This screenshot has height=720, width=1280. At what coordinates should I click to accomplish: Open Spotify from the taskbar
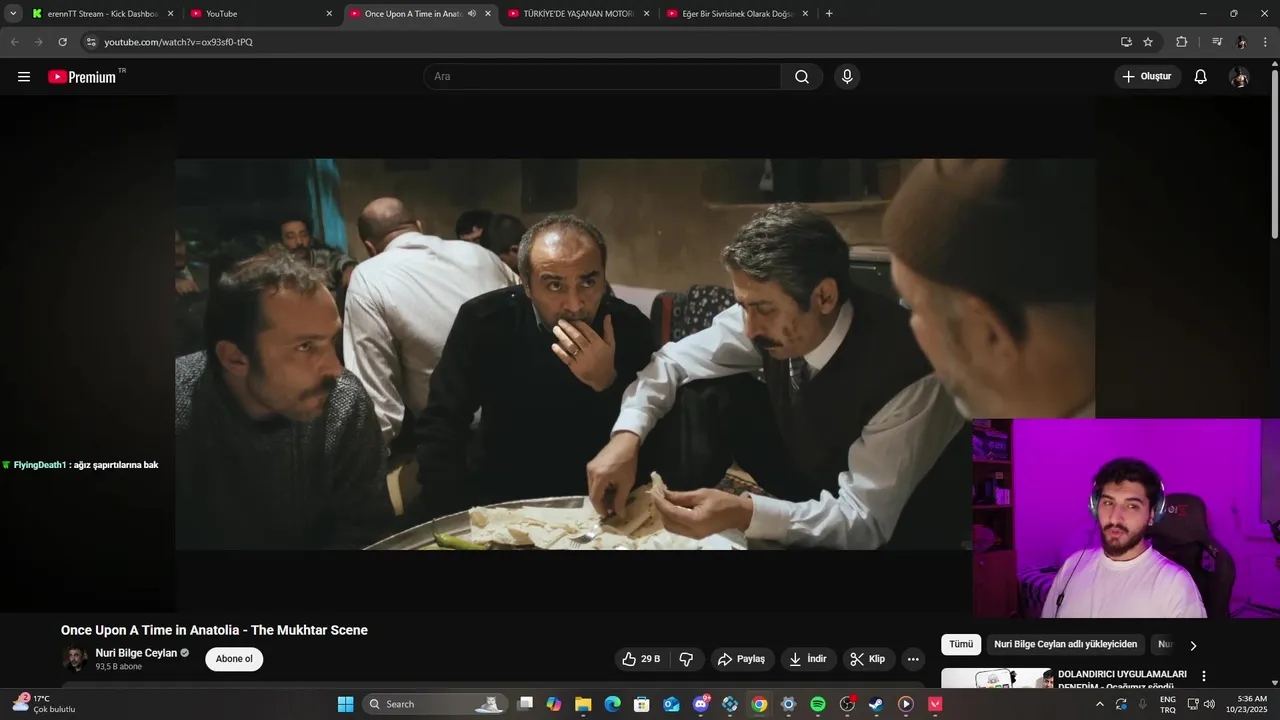(818, 704)
